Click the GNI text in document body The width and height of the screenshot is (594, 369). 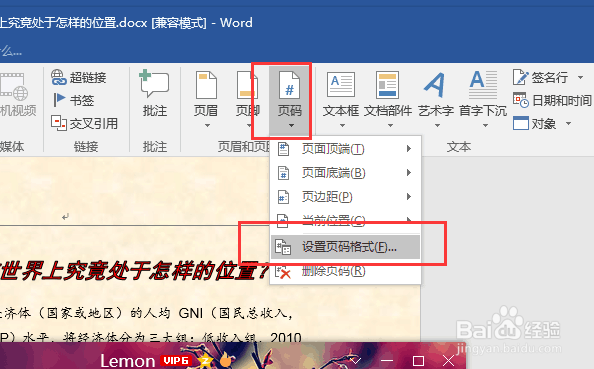click(191, 313)
